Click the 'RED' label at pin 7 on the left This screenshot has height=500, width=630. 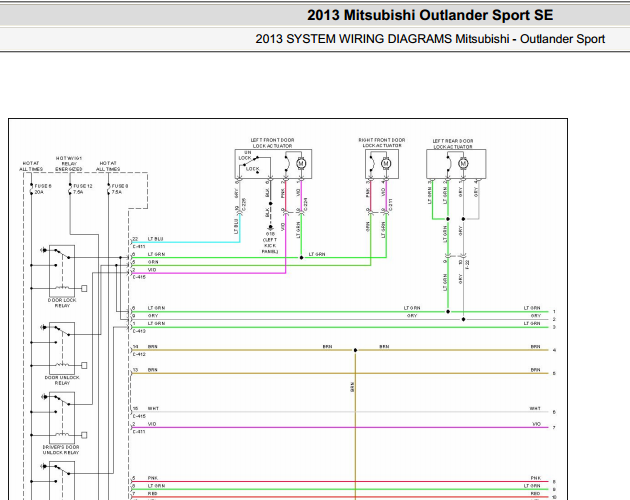[152, 493]
